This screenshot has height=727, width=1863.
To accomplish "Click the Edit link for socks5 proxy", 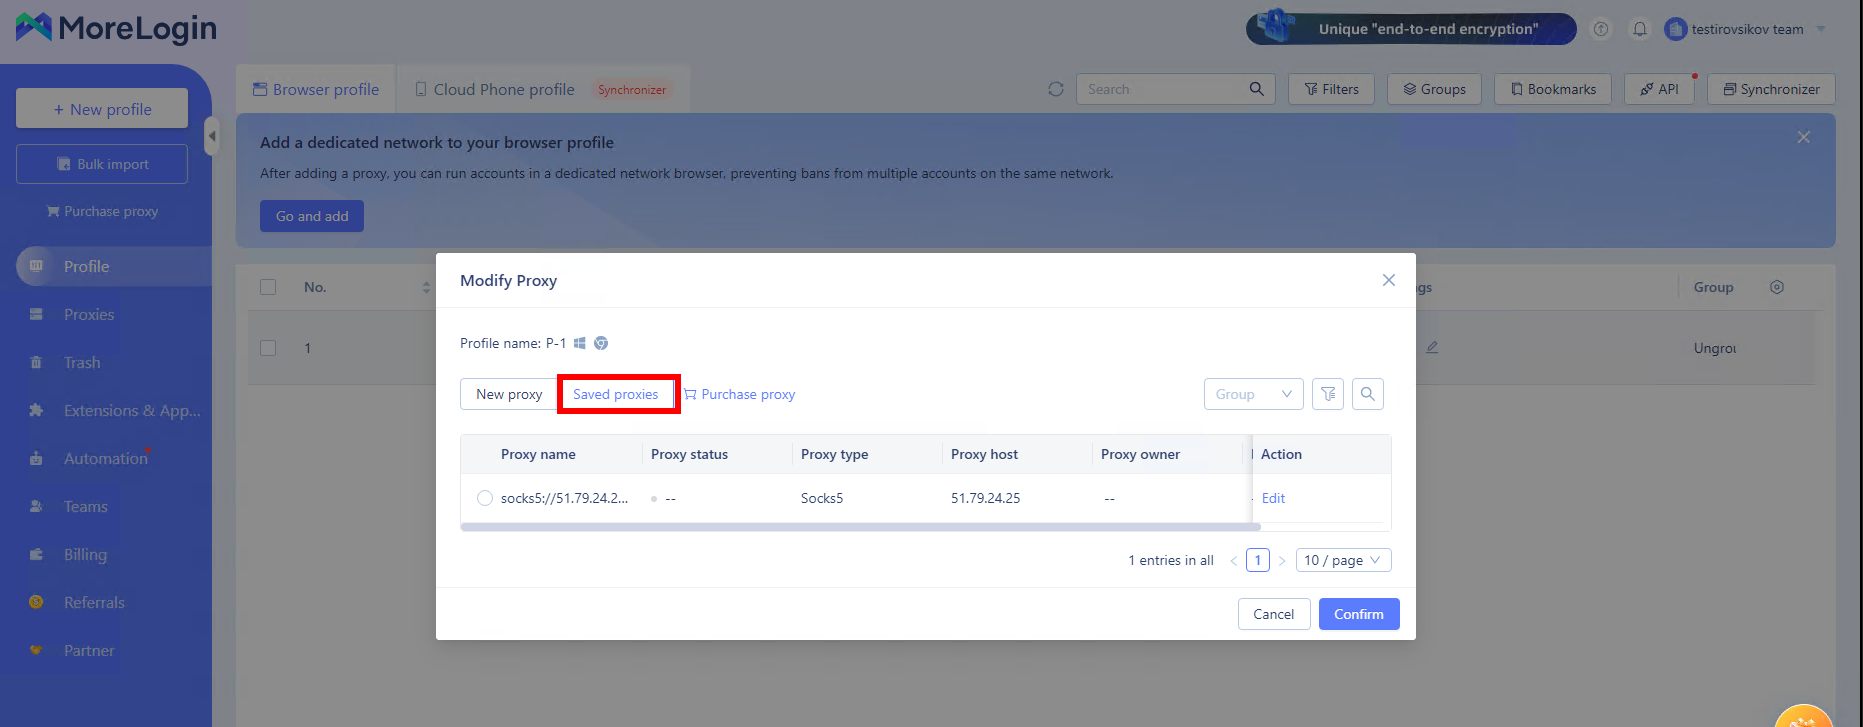I will pos(1273,498).
